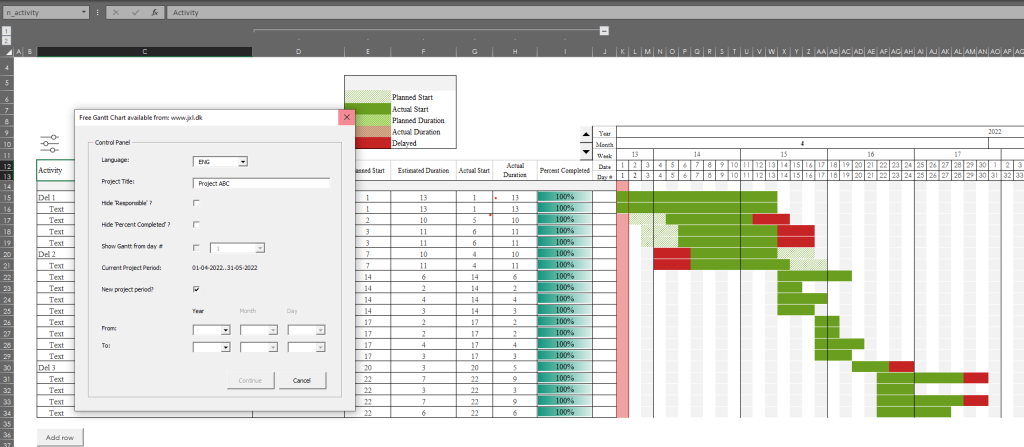Close the Free Gantt Chart dialog

(x=346, y=118)
